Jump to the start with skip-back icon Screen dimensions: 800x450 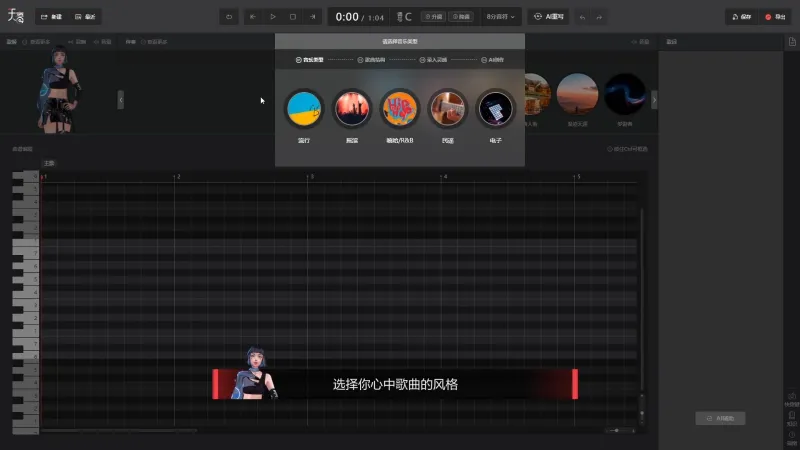(x=253, y=17)
